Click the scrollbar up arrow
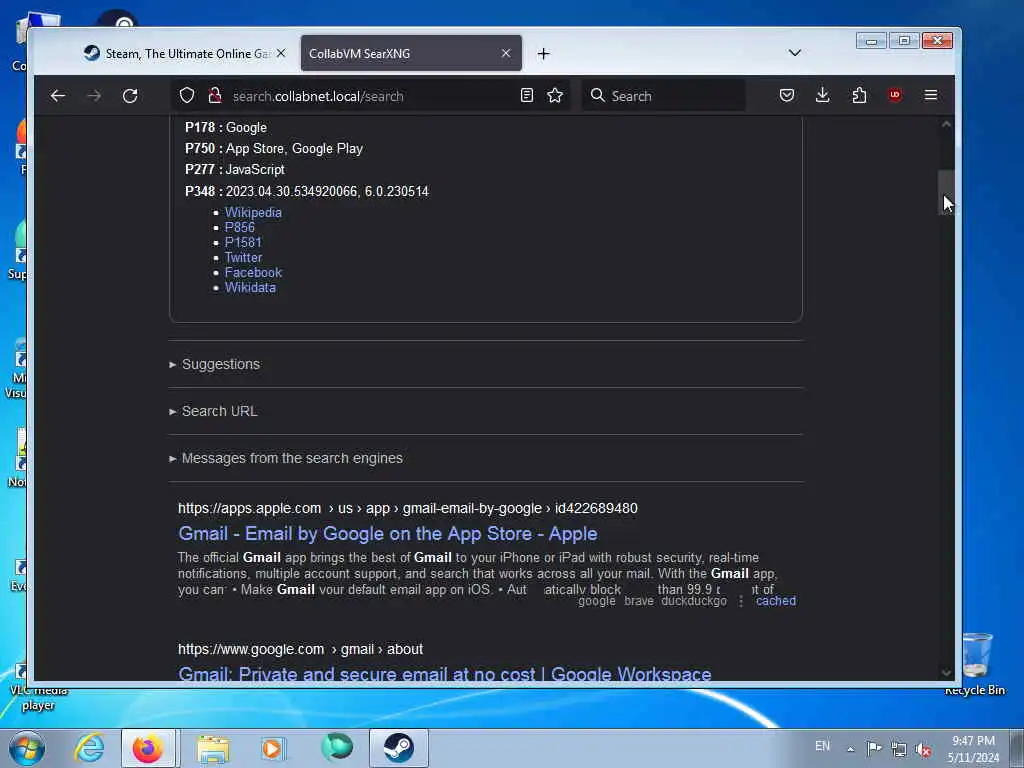Image resolution: width=1024 pixels, height=768 pixels. click(x=946, y=124)
